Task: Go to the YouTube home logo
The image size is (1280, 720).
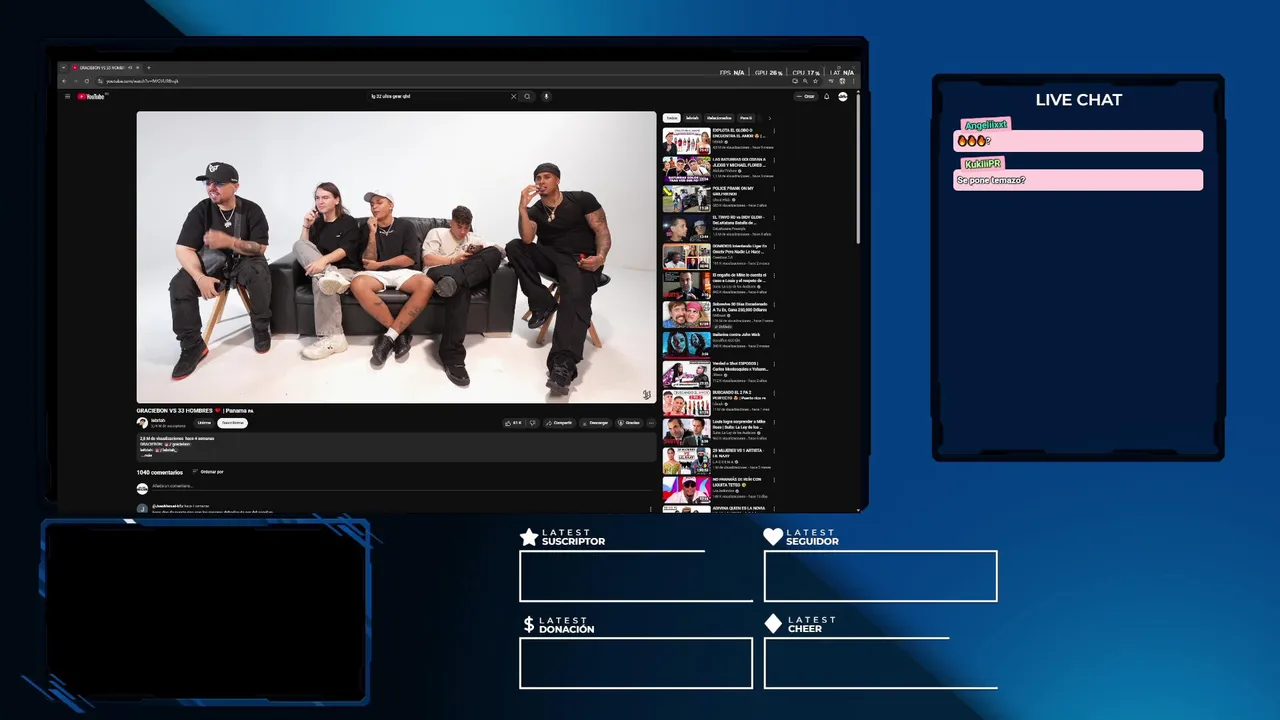Action: [x=91, y=97]
